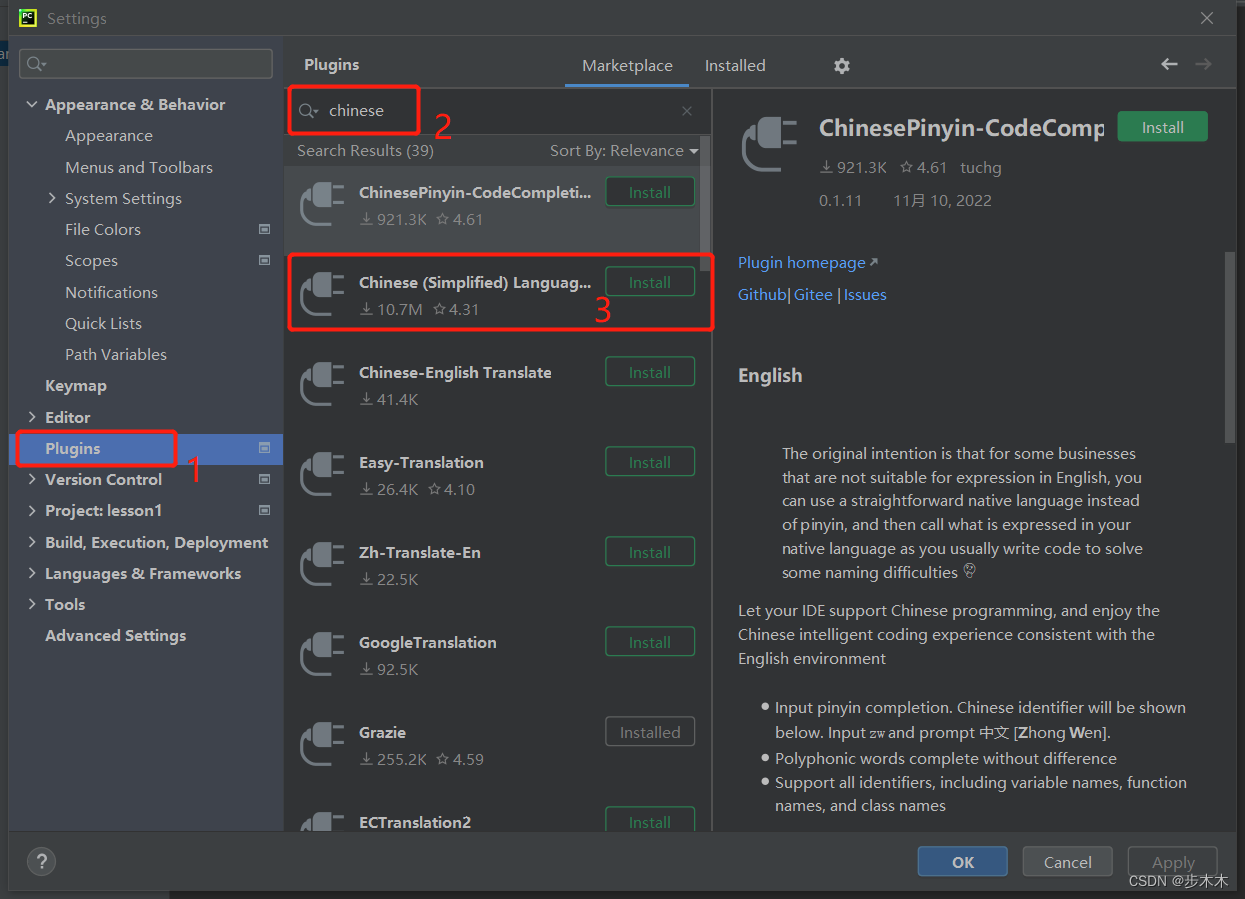This screenshot has width=1245, height=899.
Task: Click the Cancel button
Action: (x=1068, y=862)
